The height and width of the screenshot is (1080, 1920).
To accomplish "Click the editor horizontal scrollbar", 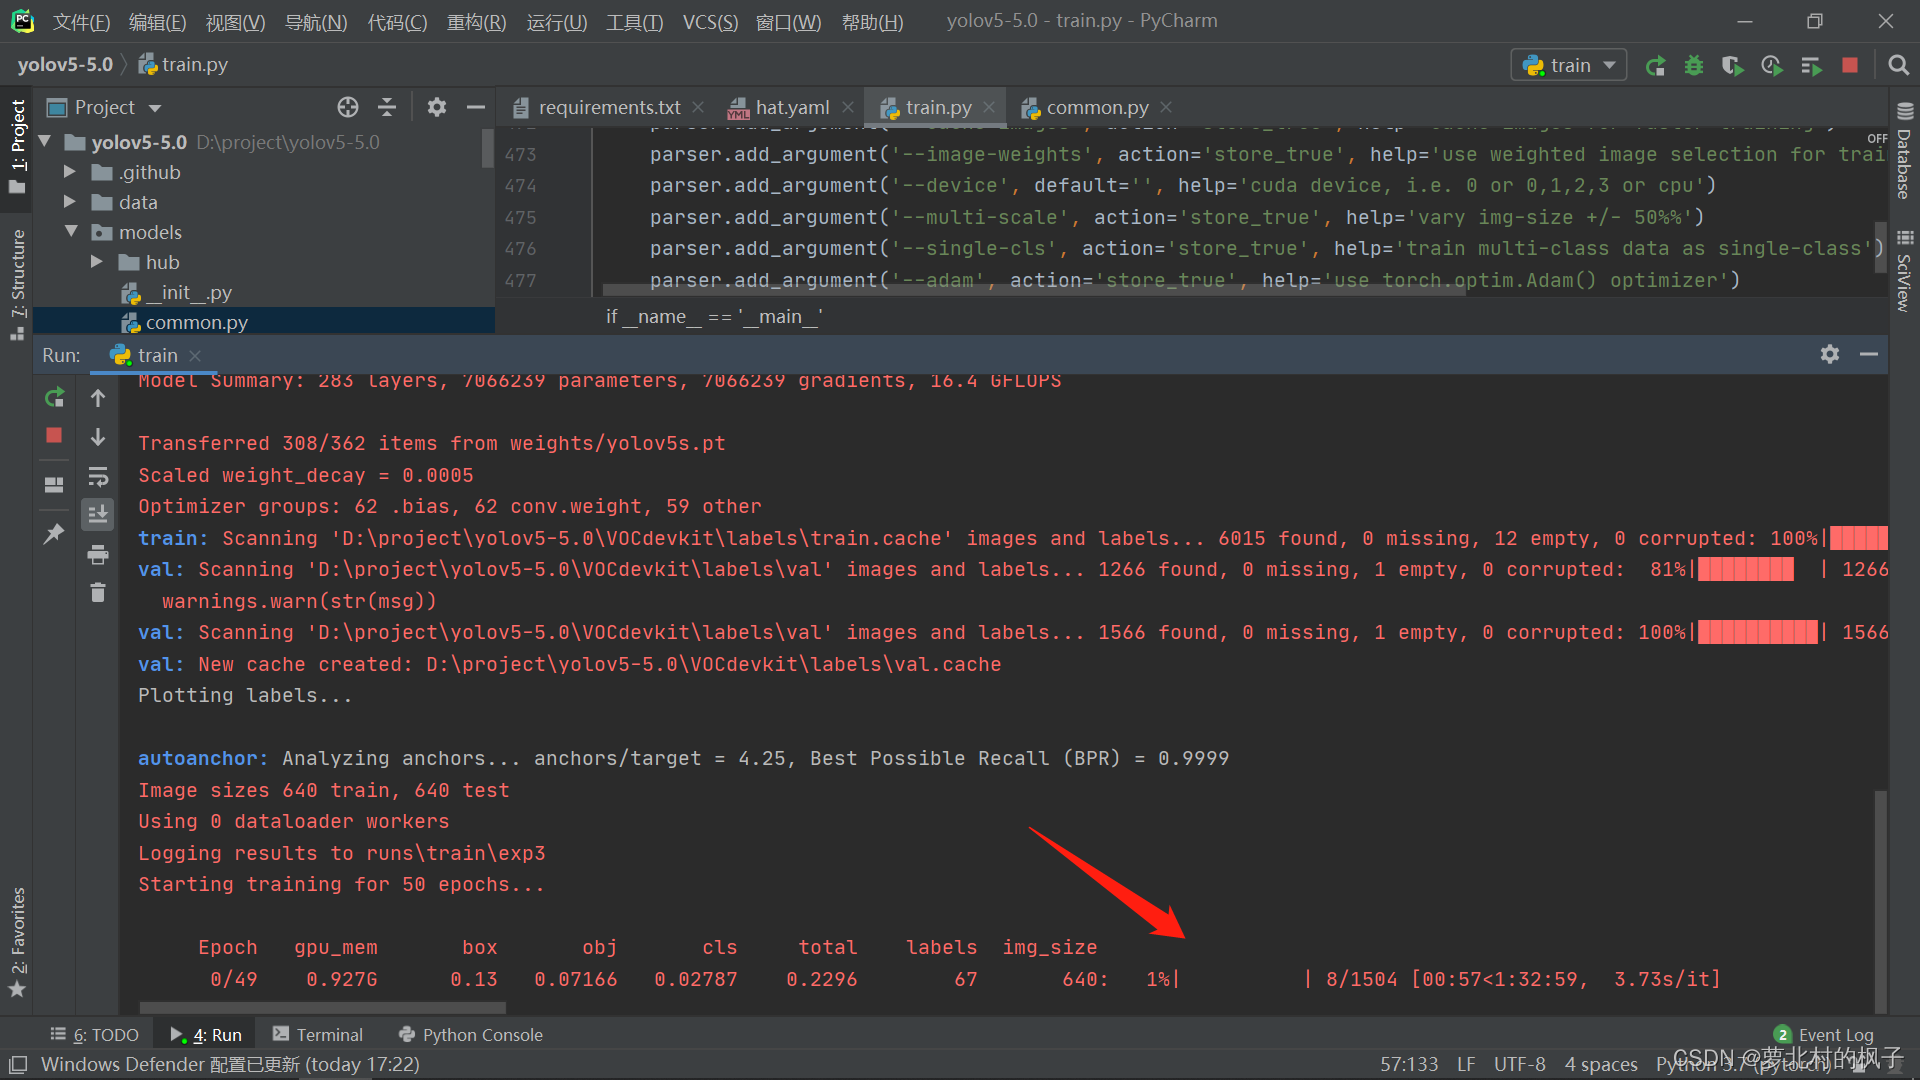I will (1034, 291).
